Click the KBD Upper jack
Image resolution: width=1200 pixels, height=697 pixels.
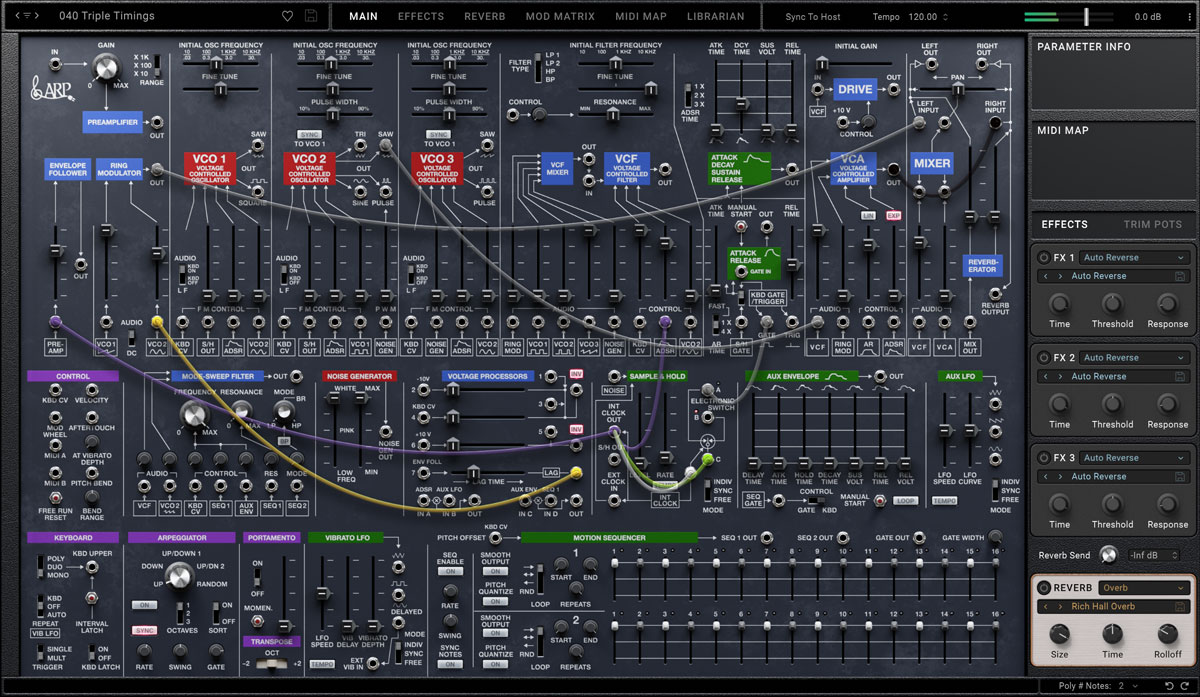pos(92,566)
